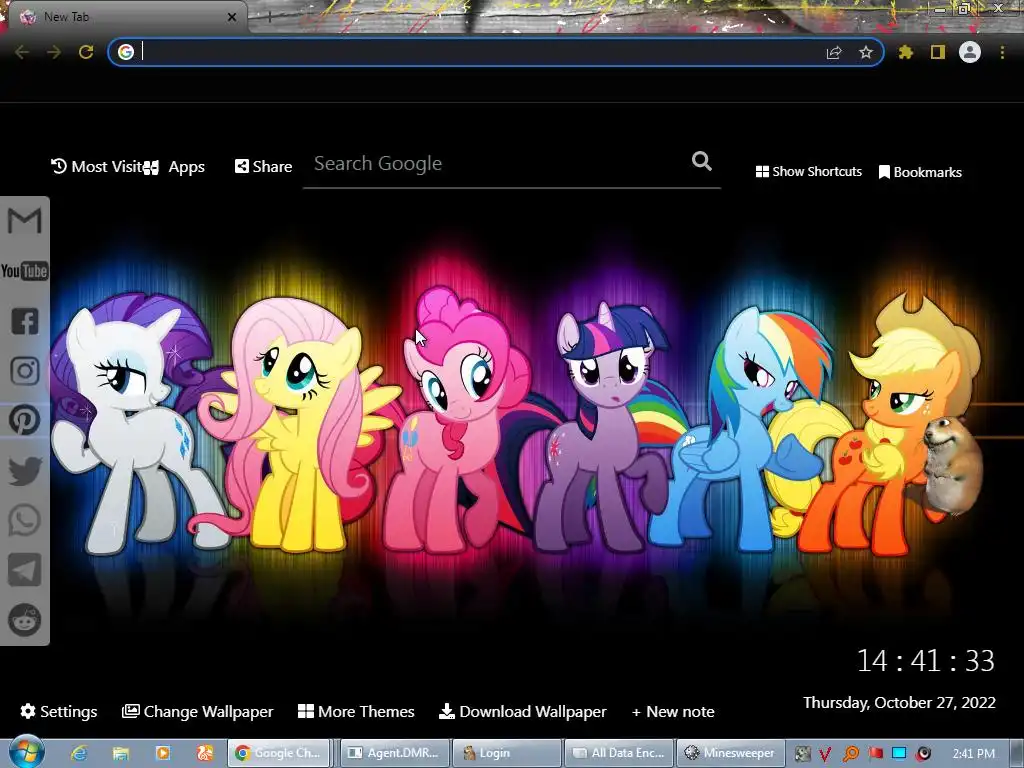Screen dimensions: 1024x768
Task: Select Google Chrome taskbar button
Action: 279,753
